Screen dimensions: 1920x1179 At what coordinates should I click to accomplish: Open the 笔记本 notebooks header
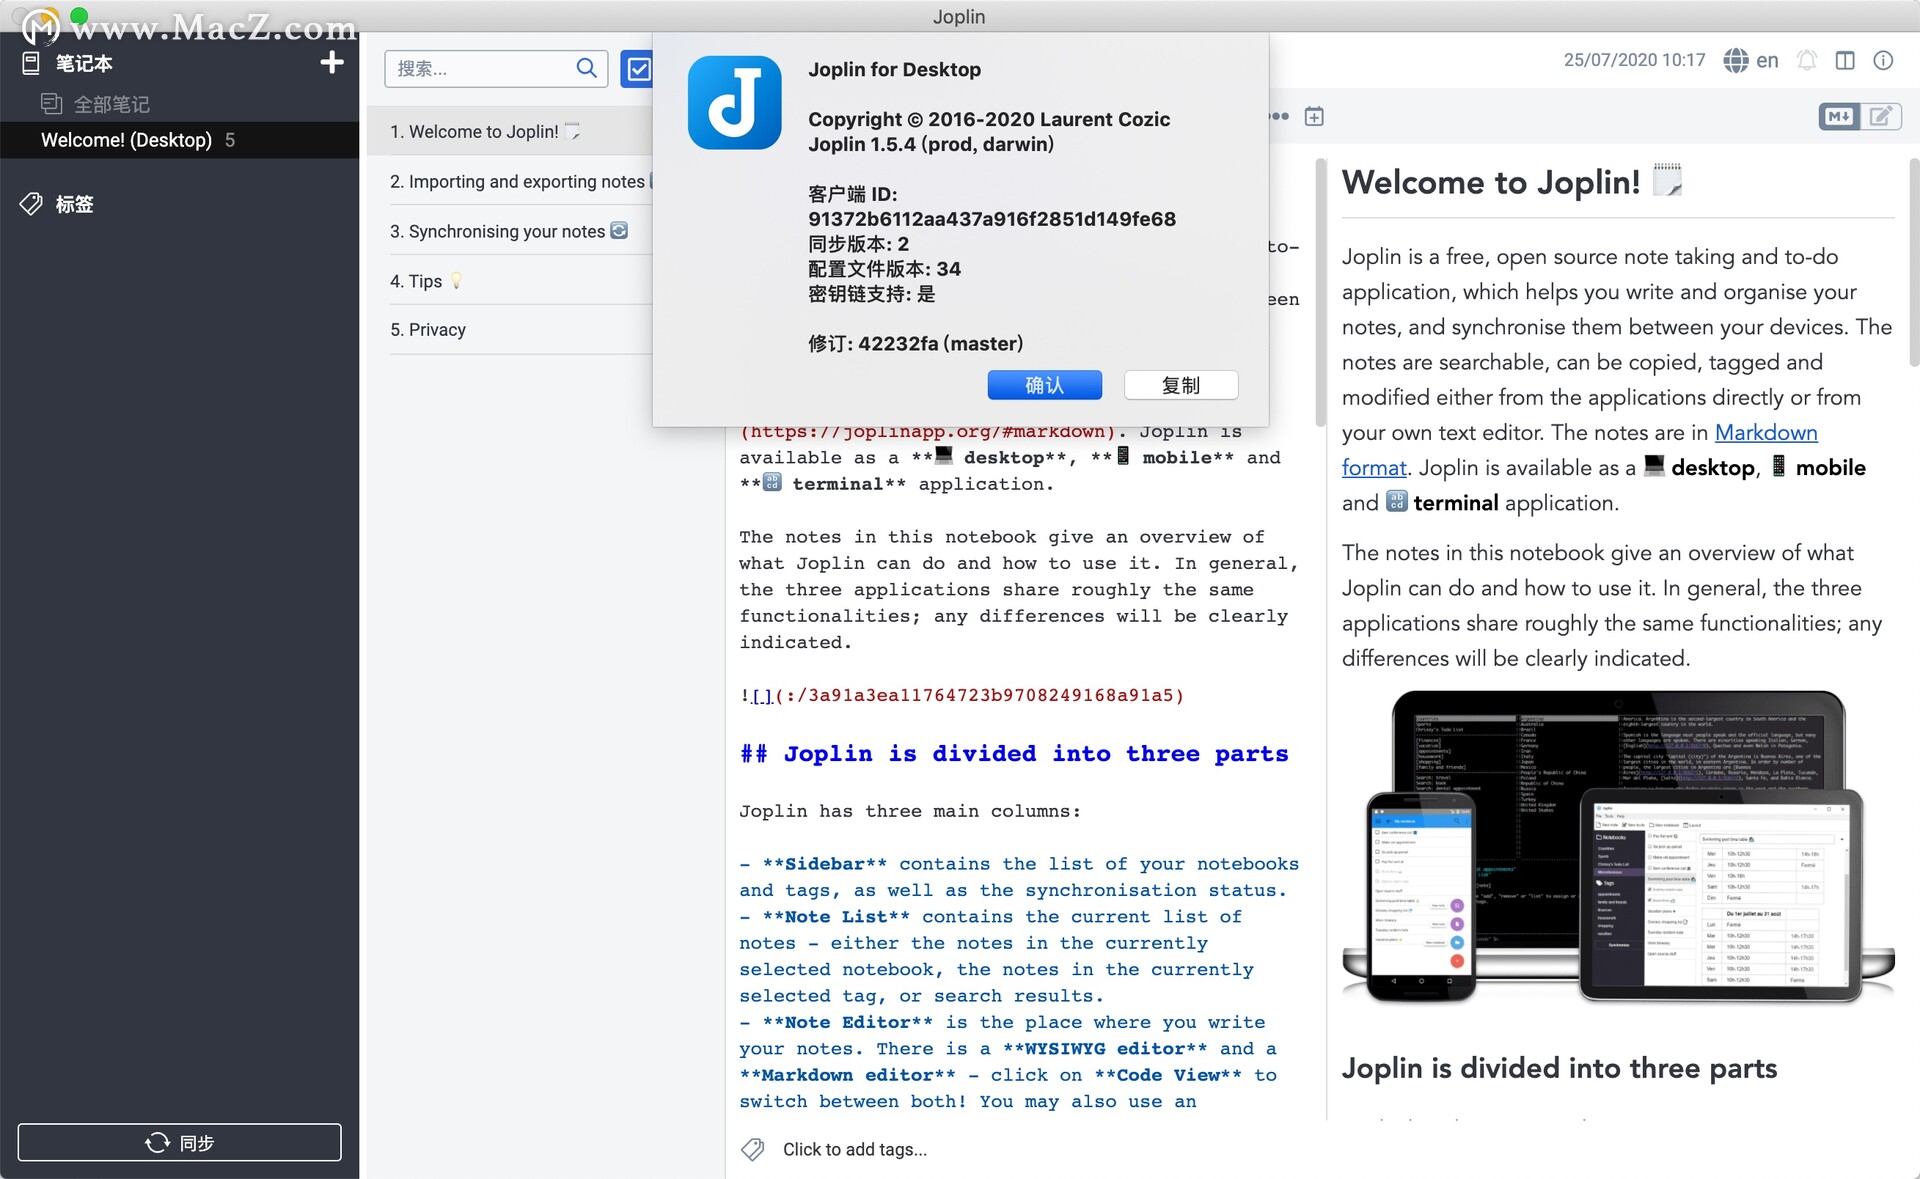click(x=84, y=64)
